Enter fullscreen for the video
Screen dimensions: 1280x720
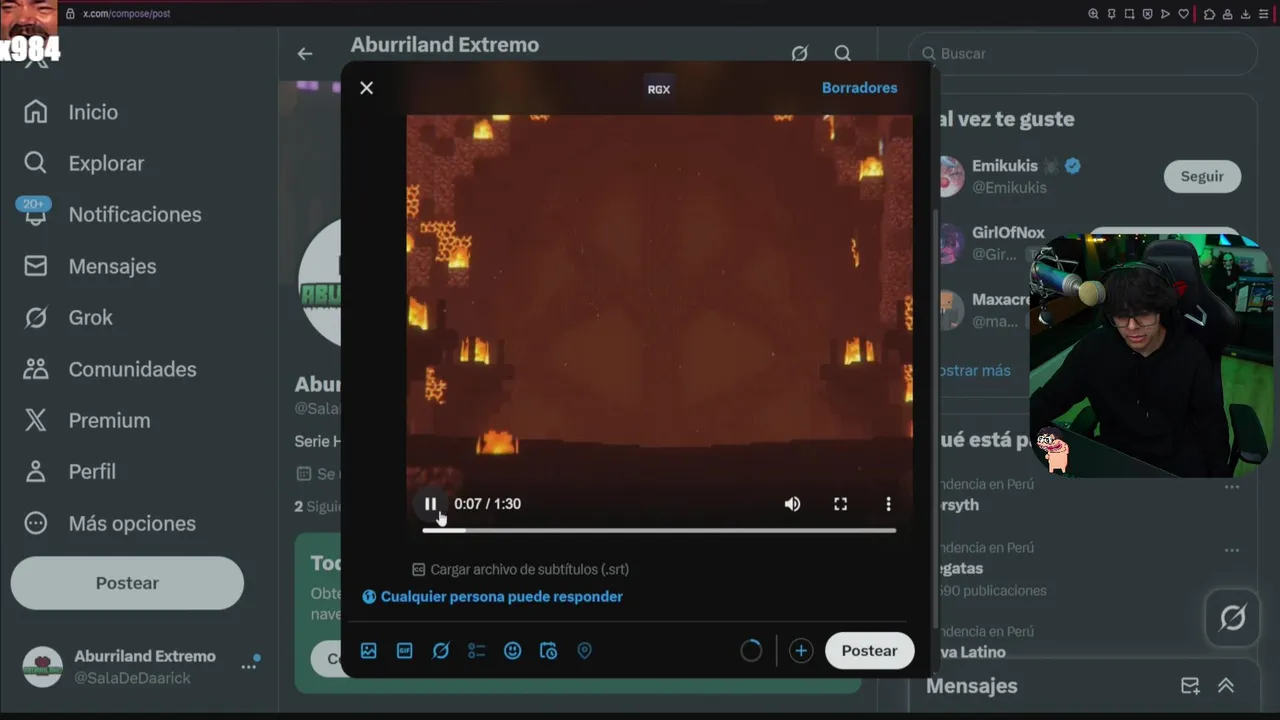pyautogui.click(x=840, y=504)
